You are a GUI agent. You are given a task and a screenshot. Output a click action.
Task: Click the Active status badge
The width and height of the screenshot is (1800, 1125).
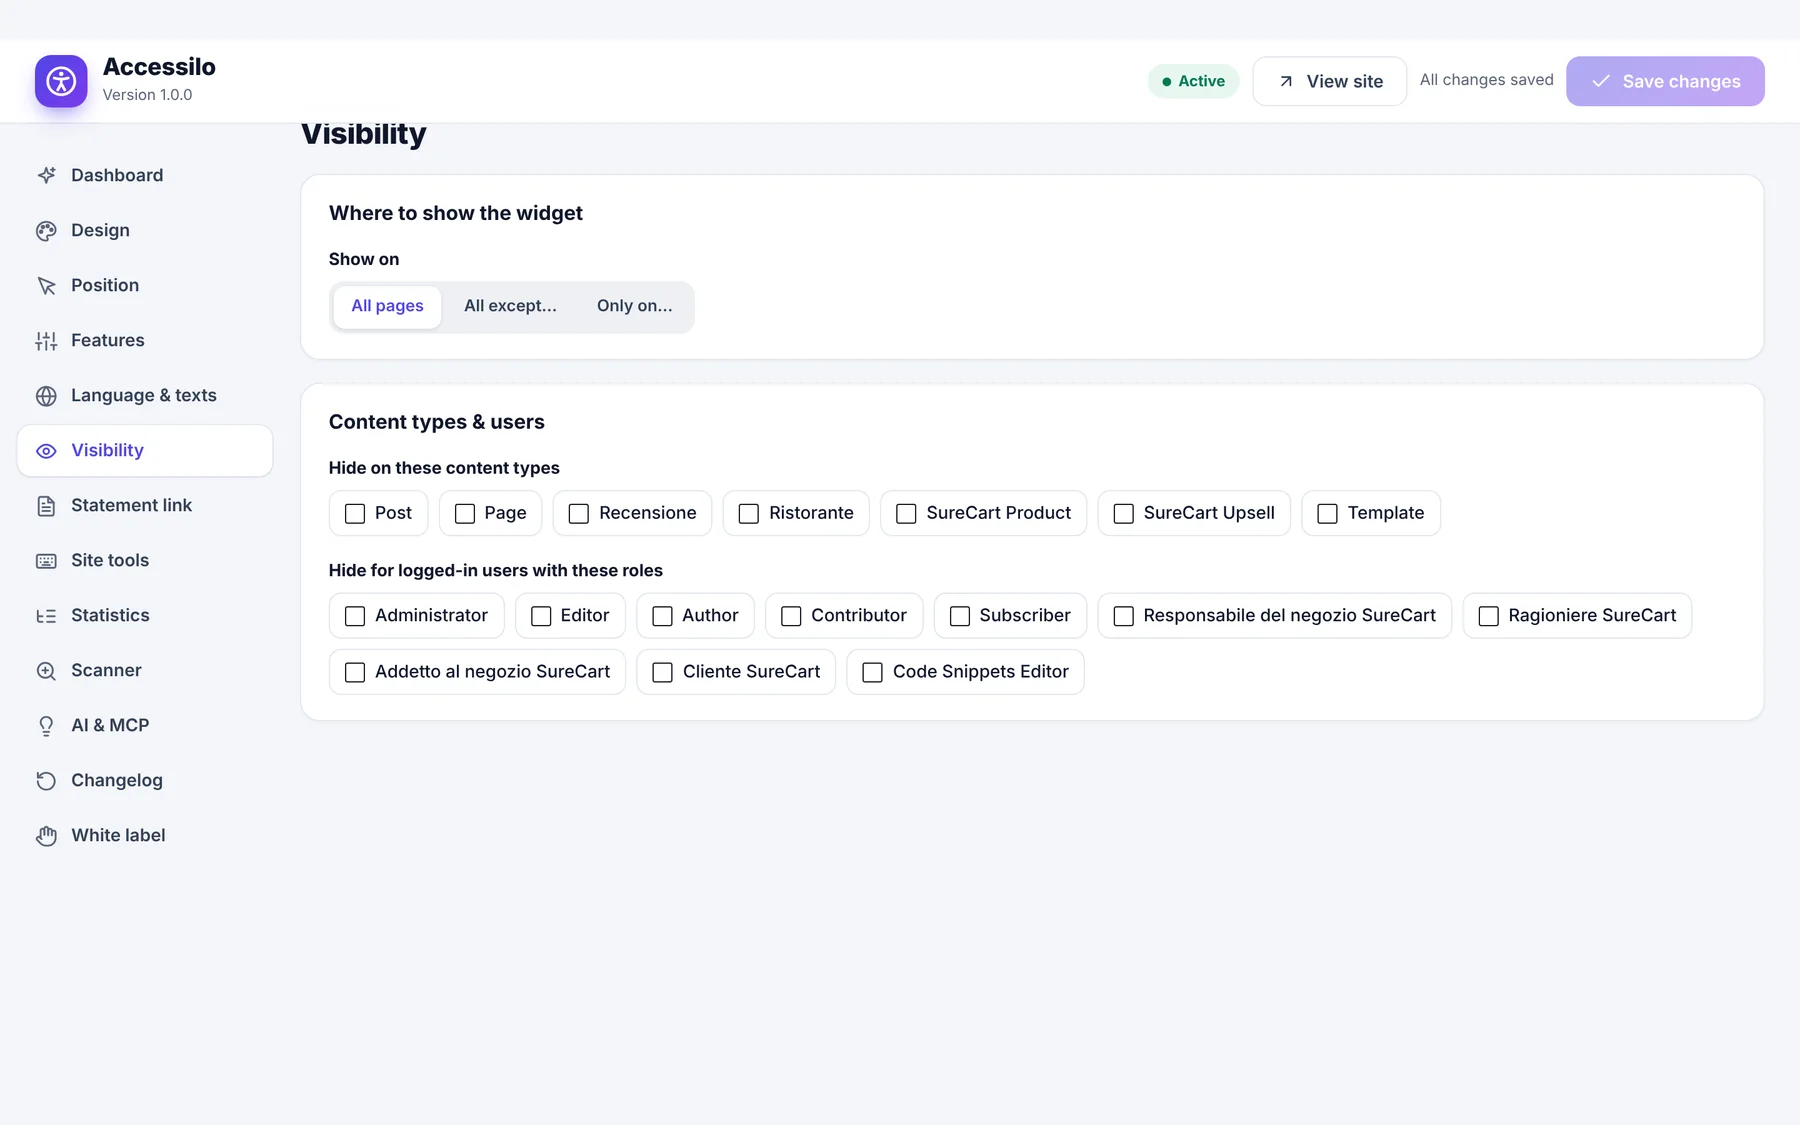click(x=1193, y=81)
